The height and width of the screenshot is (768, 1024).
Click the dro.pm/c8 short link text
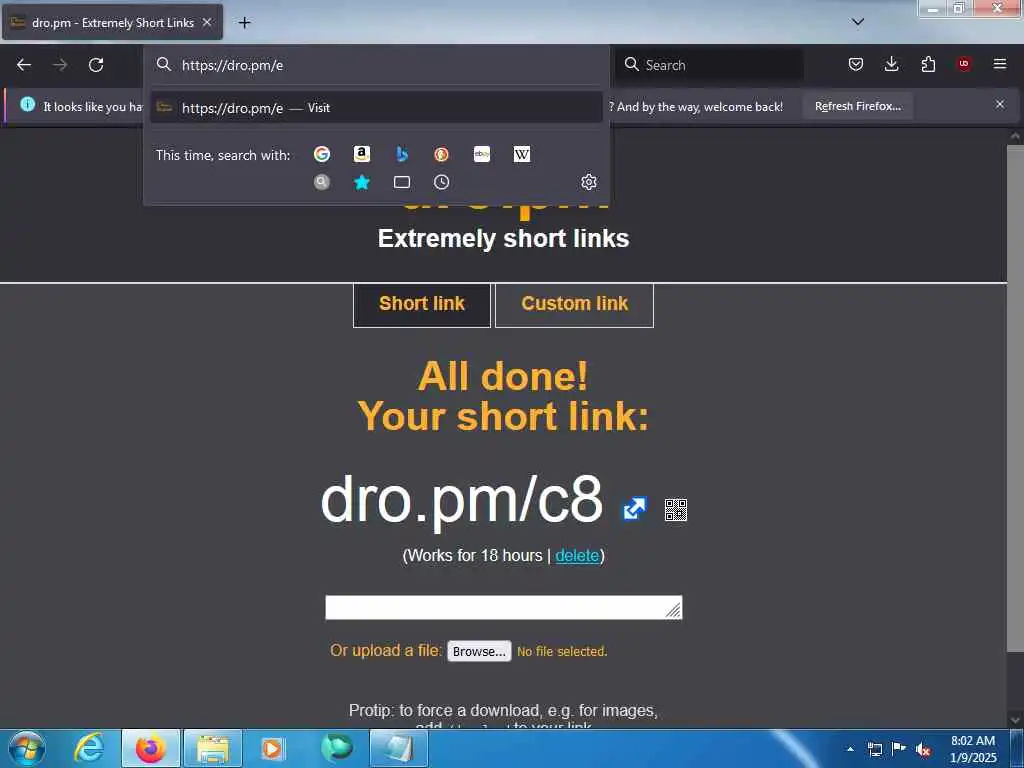(462, 500)
